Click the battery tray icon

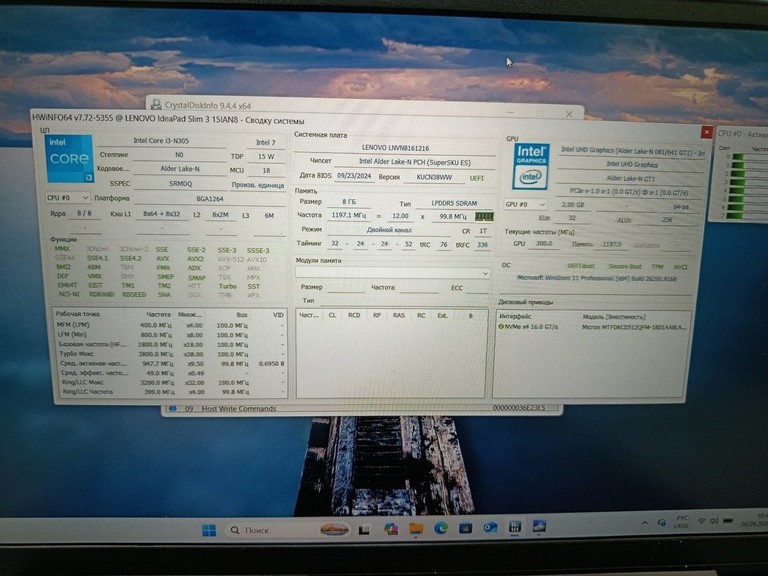tap(728, 520)
